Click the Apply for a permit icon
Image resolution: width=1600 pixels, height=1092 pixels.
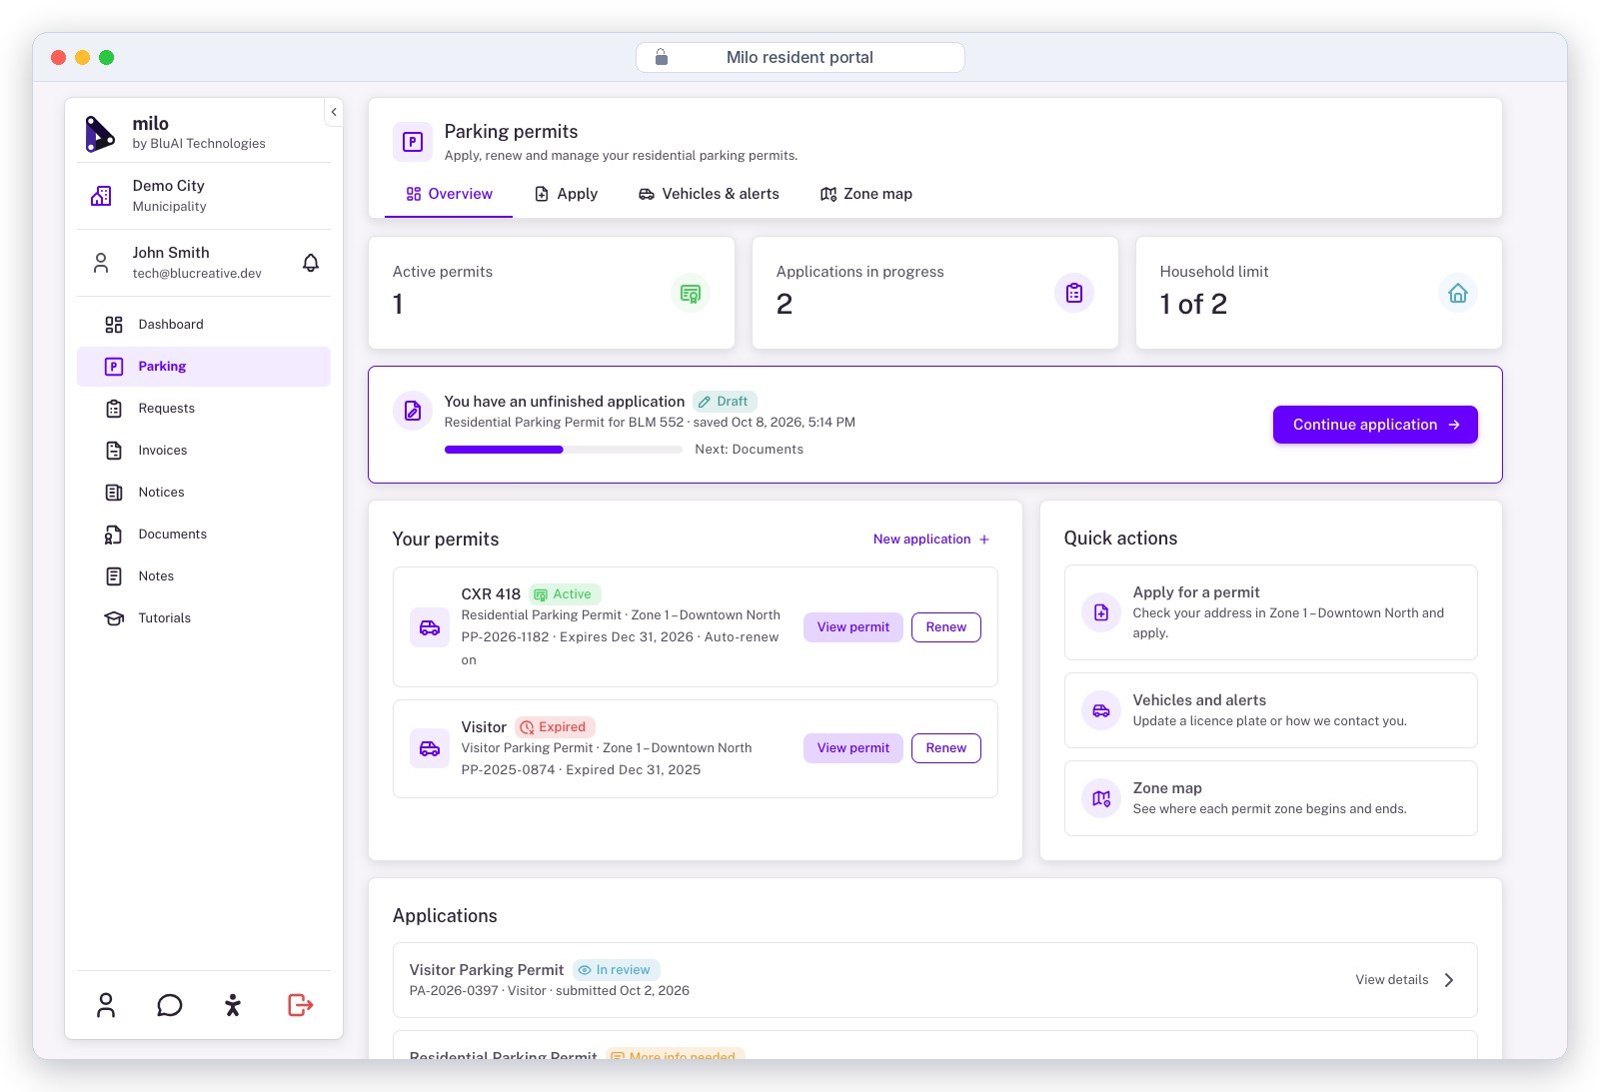(x=1101, y=612)
